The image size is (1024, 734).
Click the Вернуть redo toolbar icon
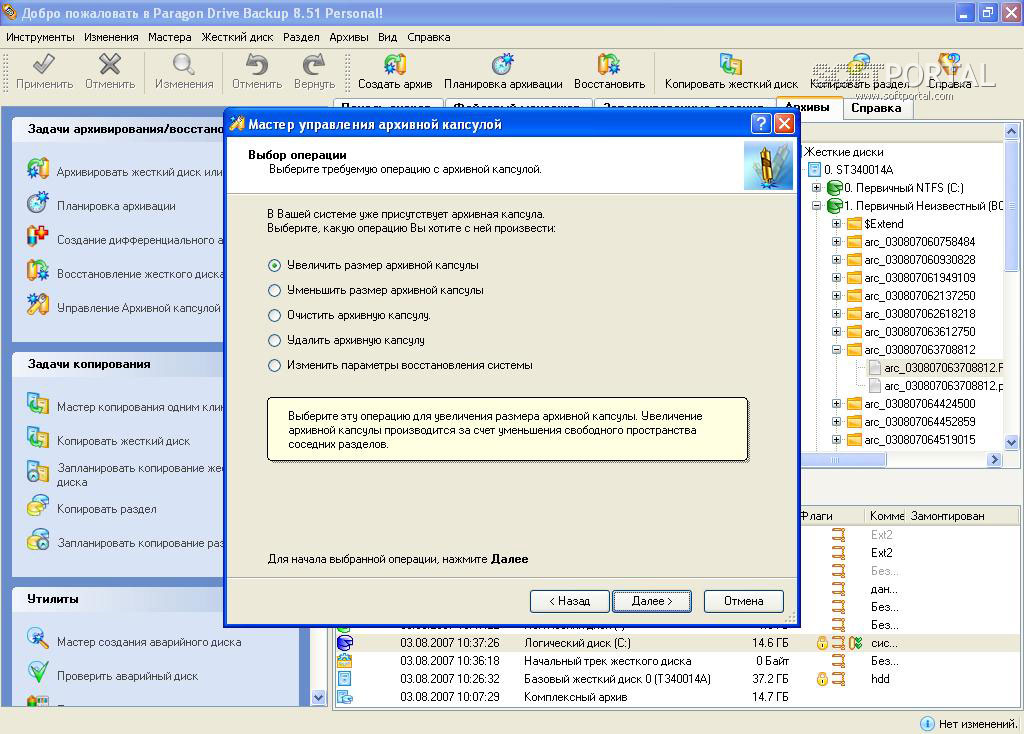(314, 64)
